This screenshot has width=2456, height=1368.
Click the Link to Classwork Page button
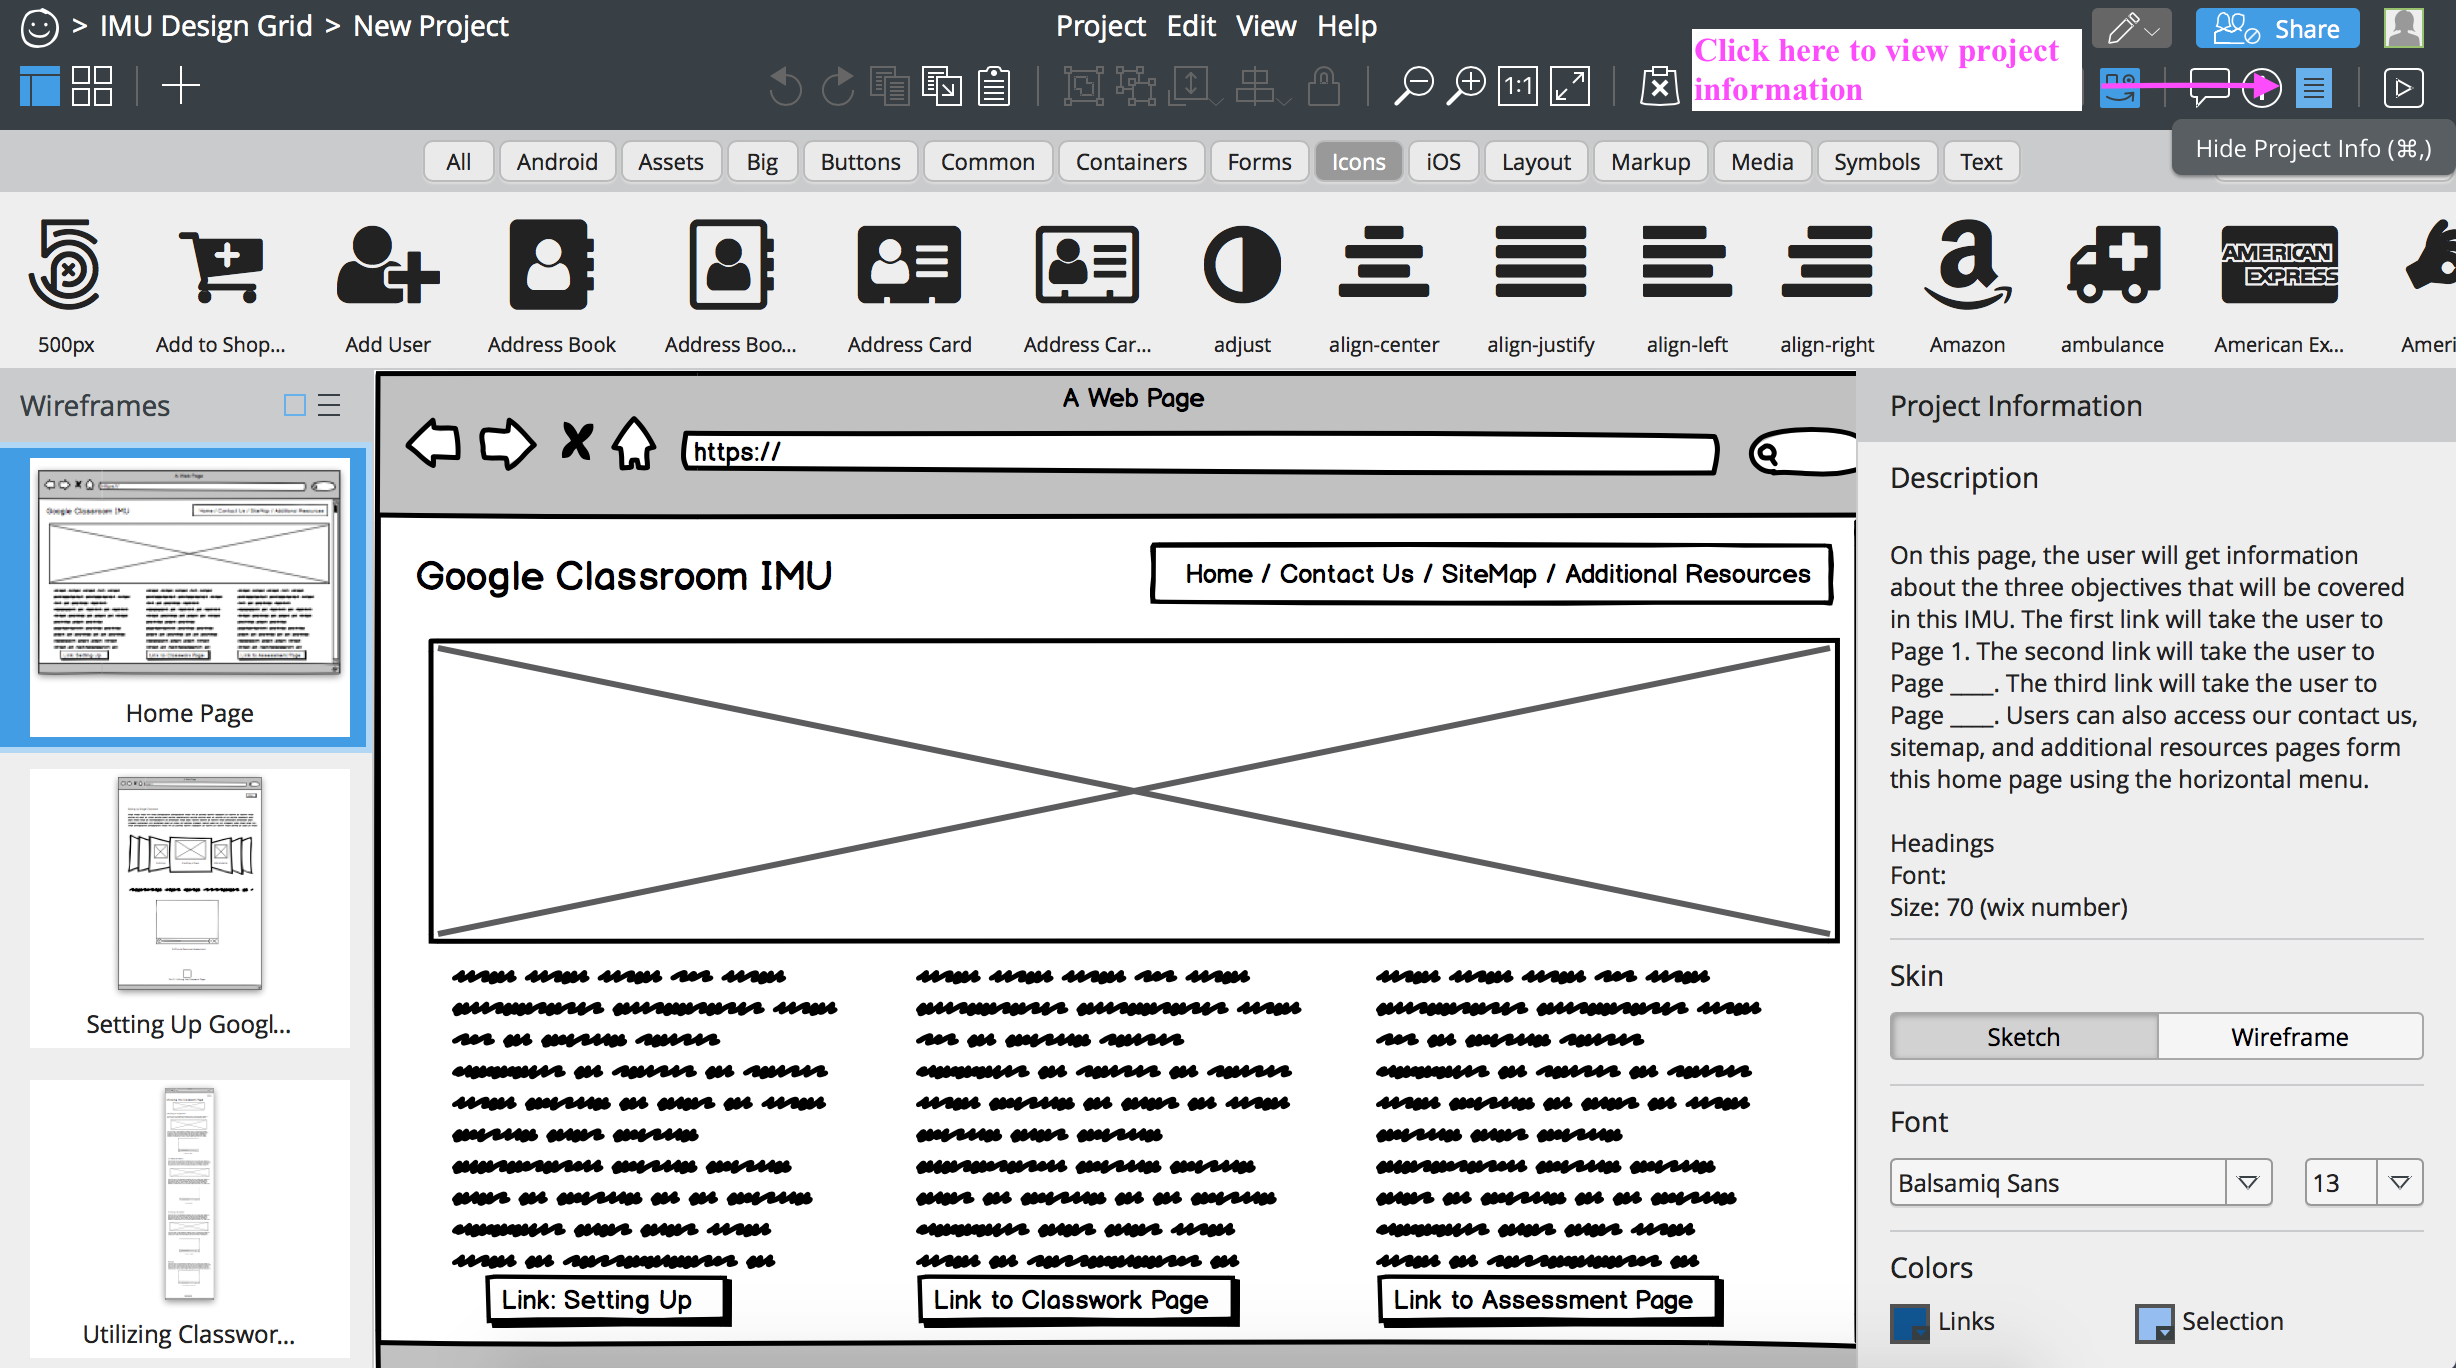[x=1078, y=1300]
